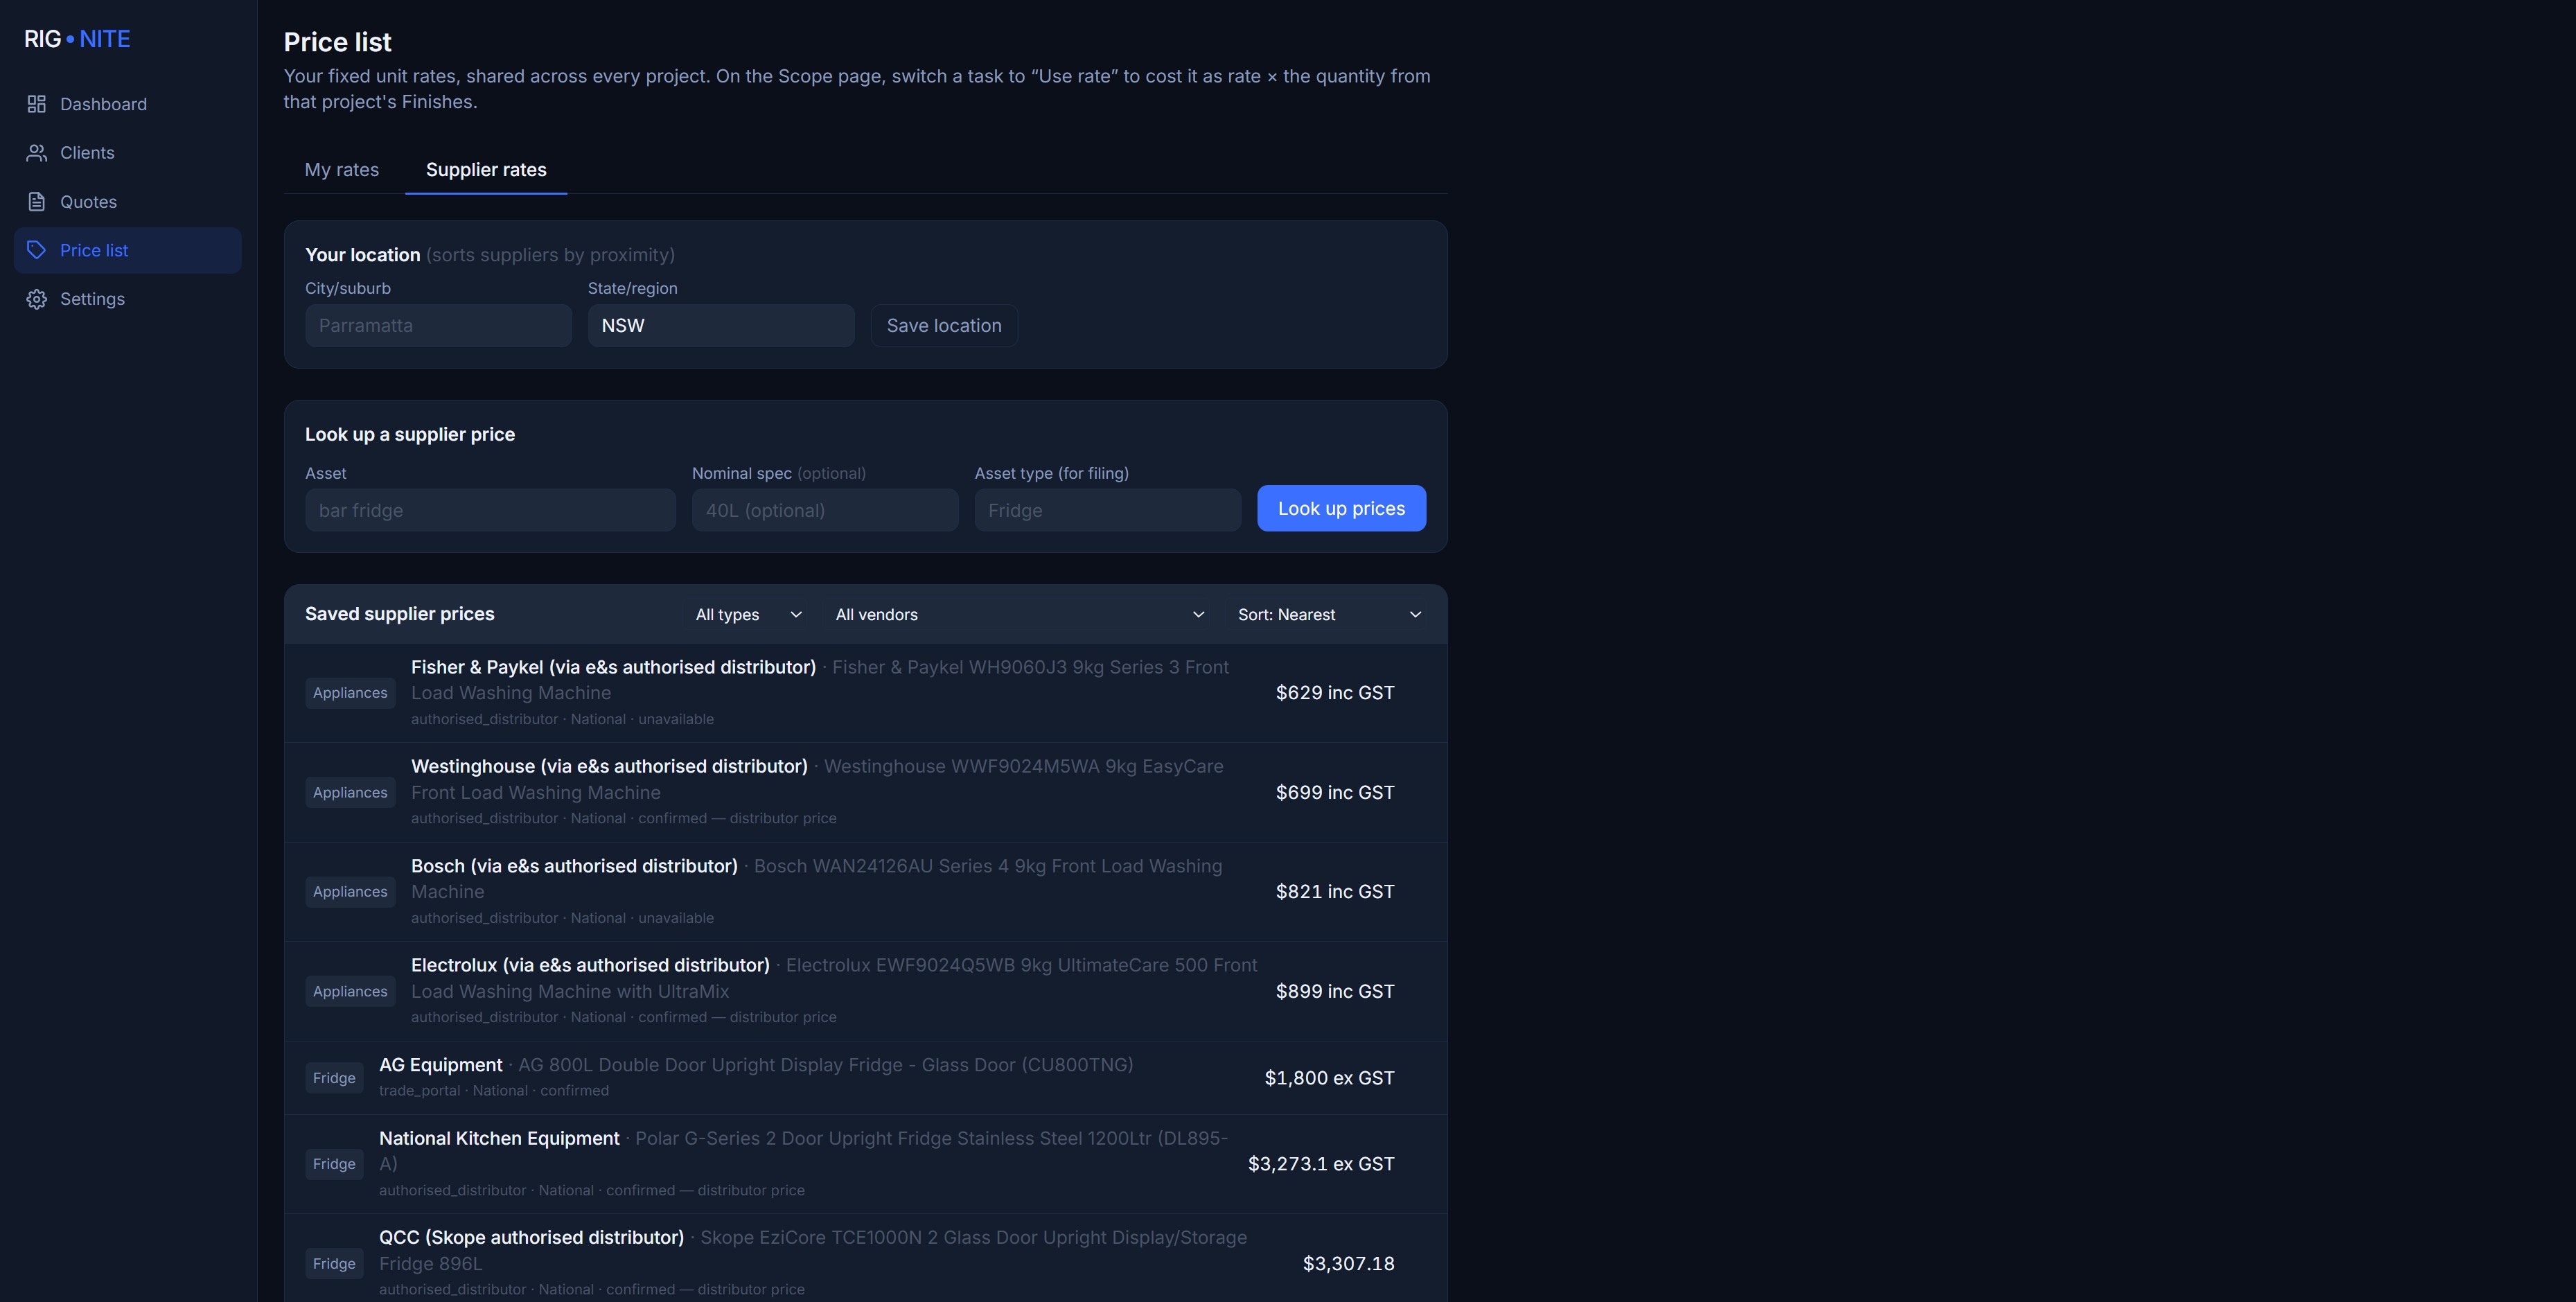Click the Quotes document icon

coord(37,202)
